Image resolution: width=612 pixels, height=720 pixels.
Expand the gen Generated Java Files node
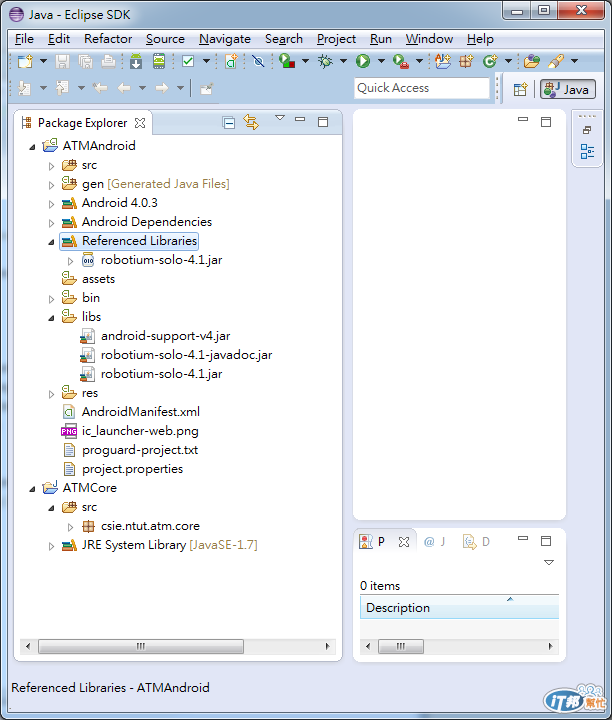click(x=51, y=185)
